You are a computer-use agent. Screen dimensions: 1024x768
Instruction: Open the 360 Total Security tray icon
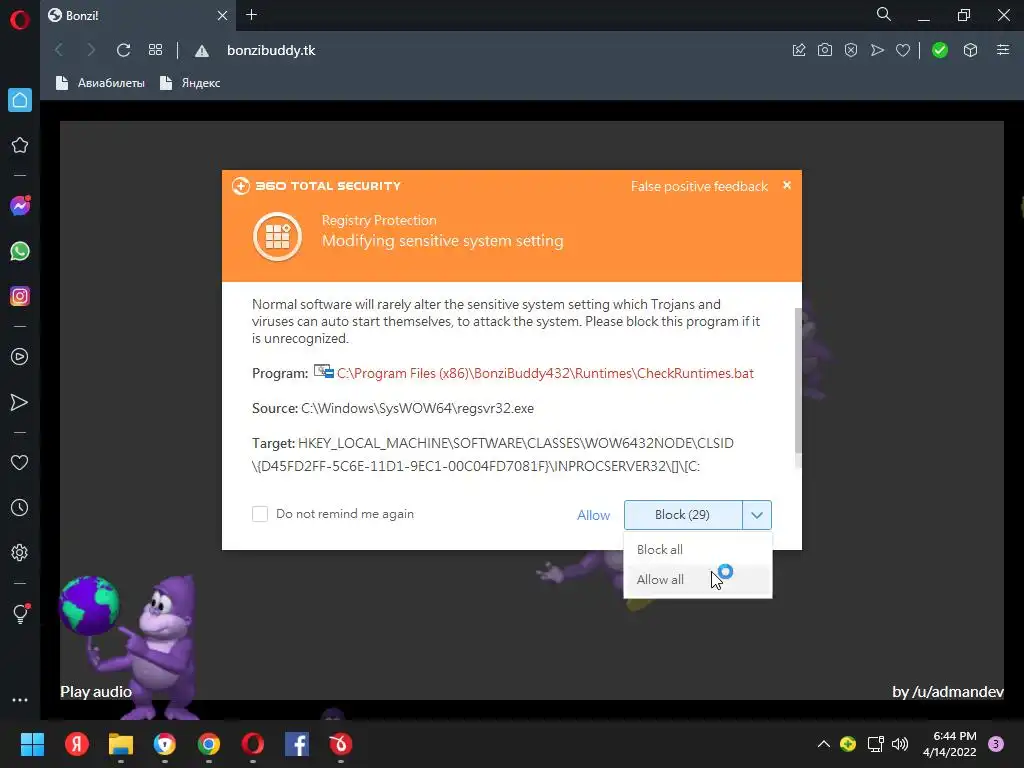click(x=848, y=744)
